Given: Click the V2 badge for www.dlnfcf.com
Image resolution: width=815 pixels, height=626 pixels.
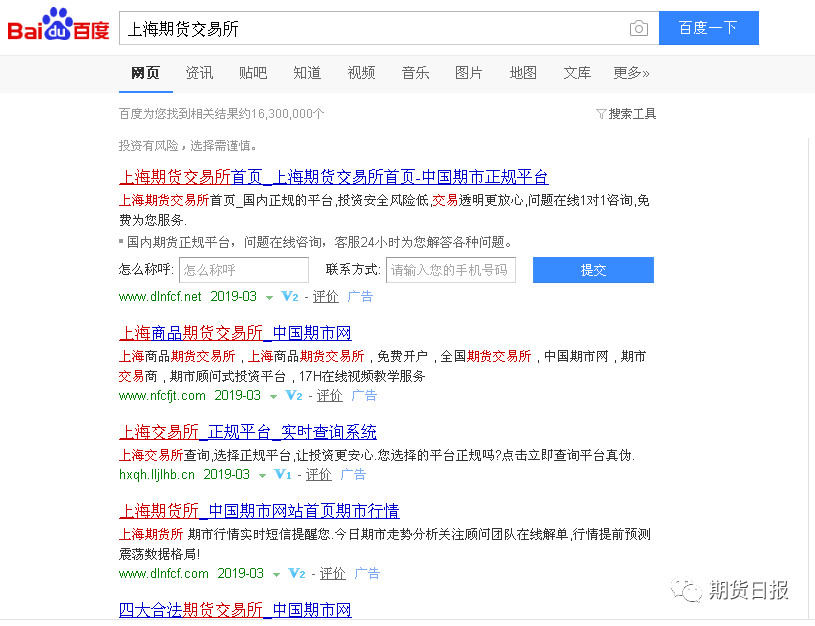Looking at the screenshot, I should [297, 574].
